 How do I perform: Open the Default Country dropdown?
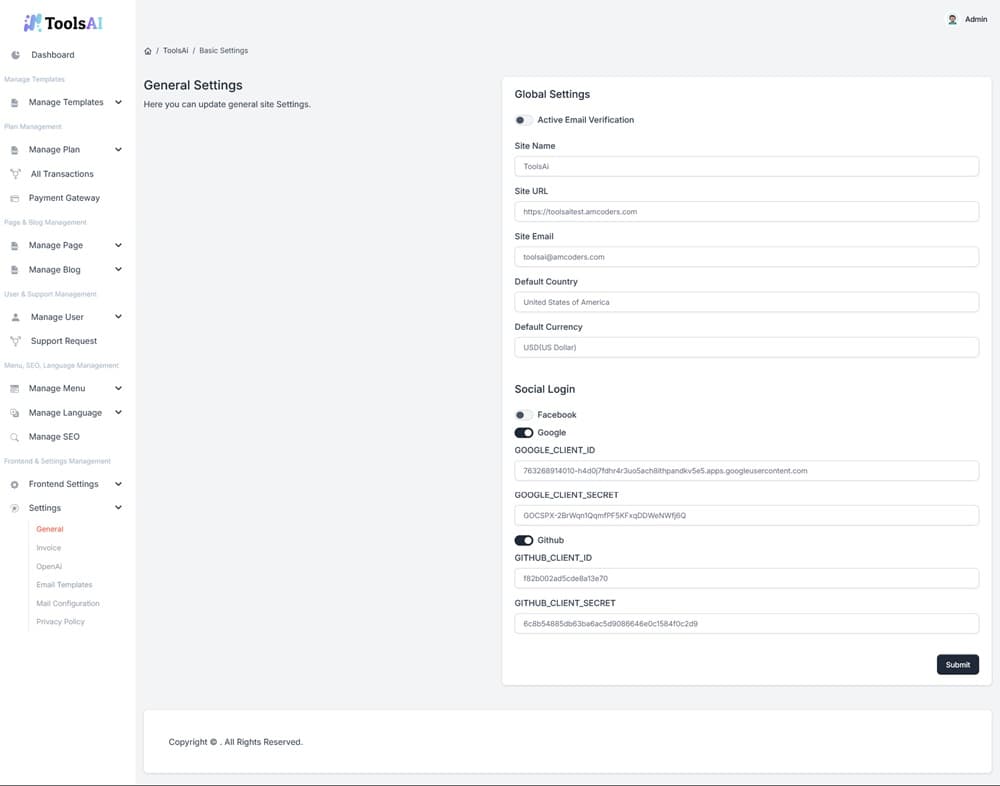[746, 302]
